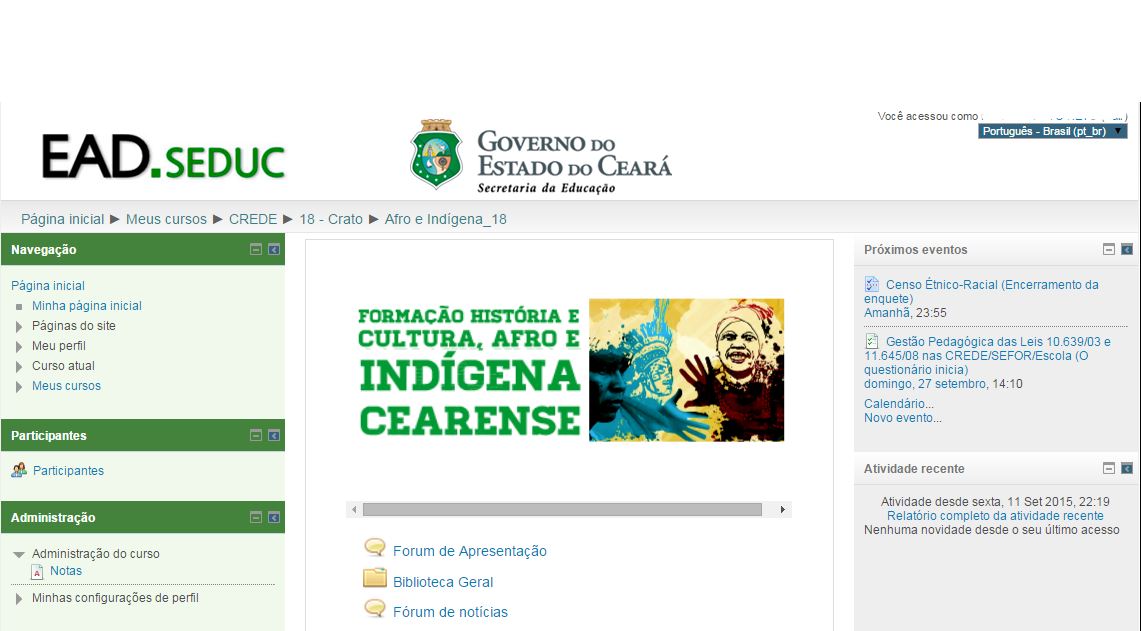
Task: Click the Censo Étnico-Racial event icon
Action: point(871,285)
